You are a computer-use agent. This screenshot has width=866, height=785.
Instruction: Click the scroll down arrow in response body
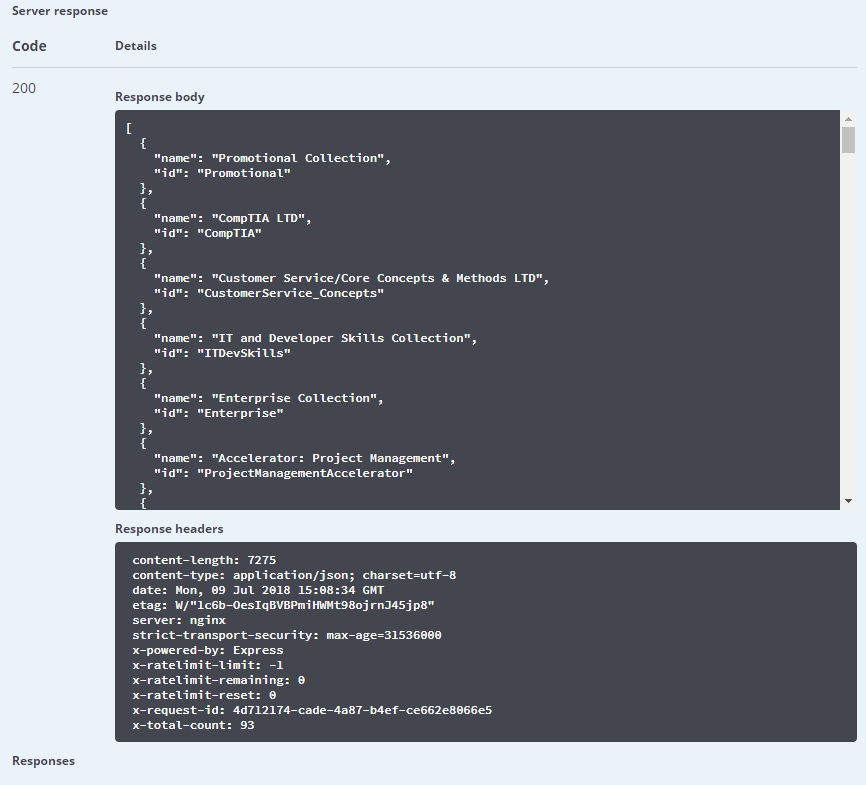tap(848, 501)
